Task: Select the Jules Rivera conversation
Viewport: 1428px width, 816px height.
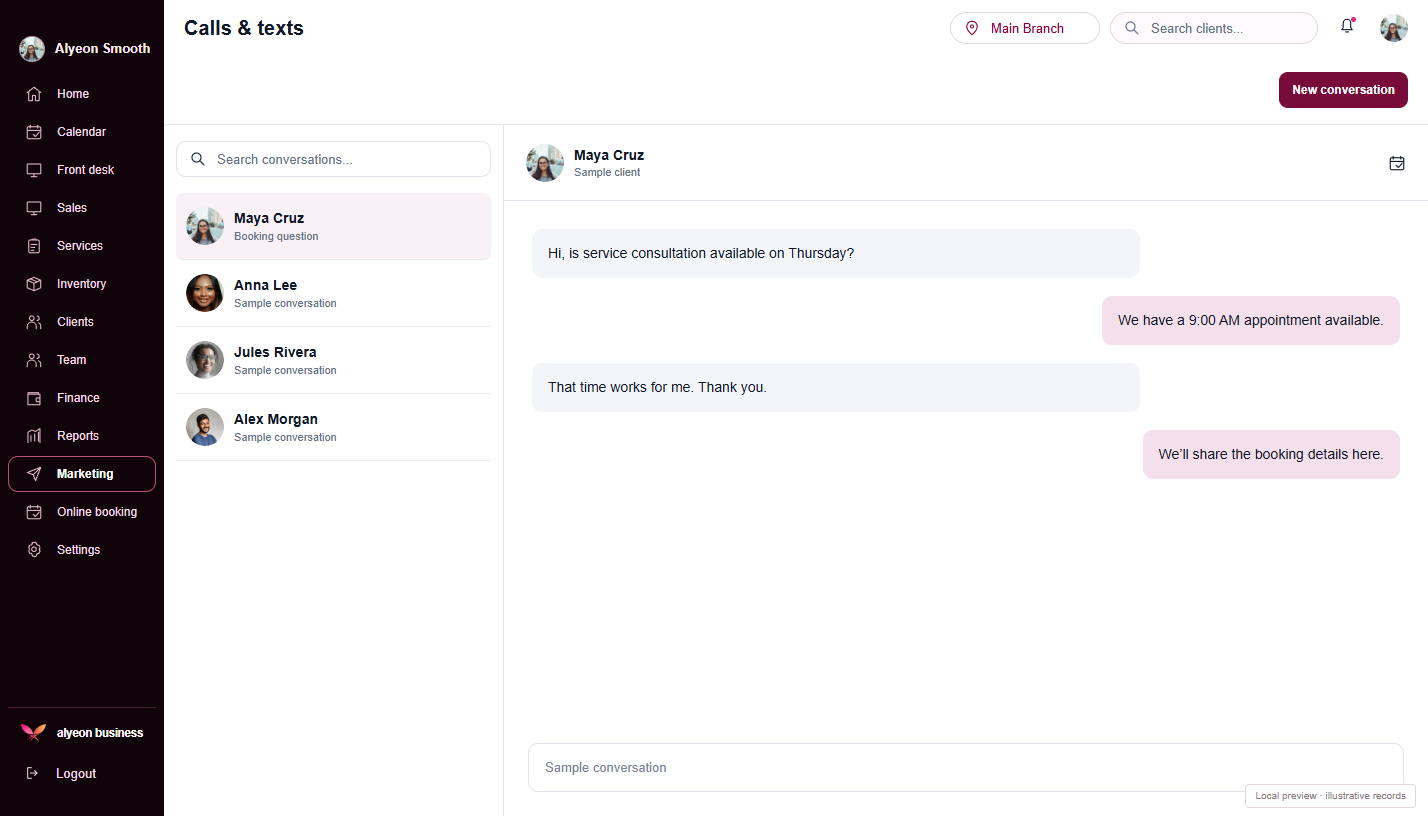Action: [x=333, y=360]
